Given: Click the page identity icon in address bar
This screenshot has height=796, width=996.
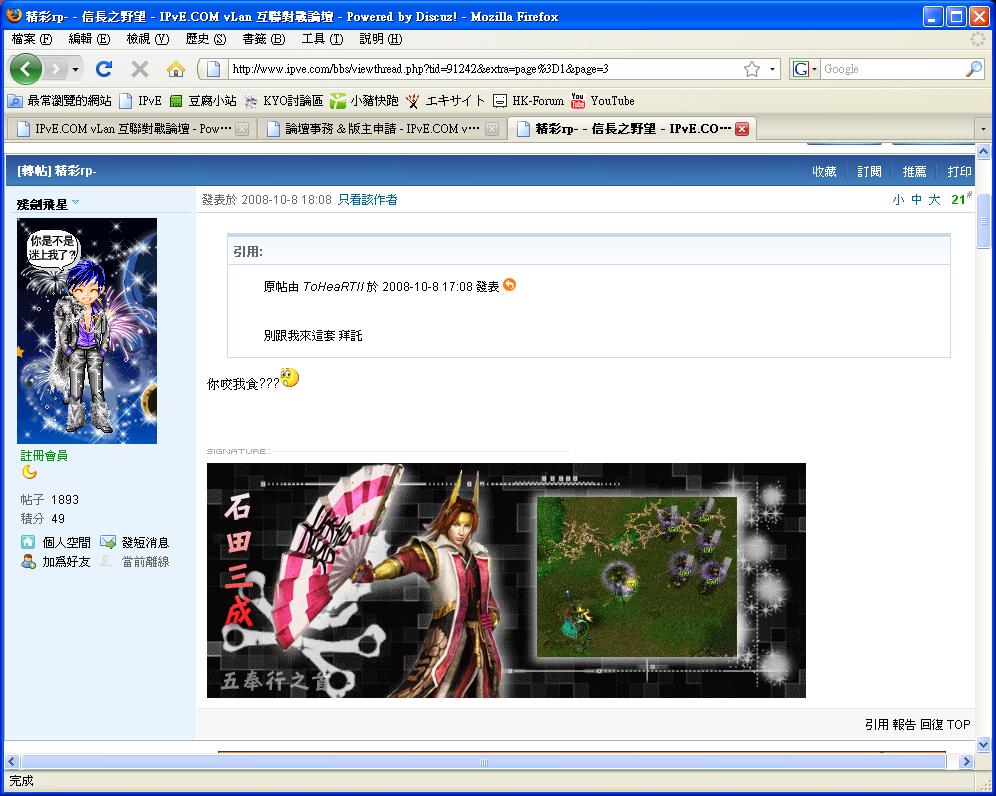Looking at the screenshot, I should 213,69.
